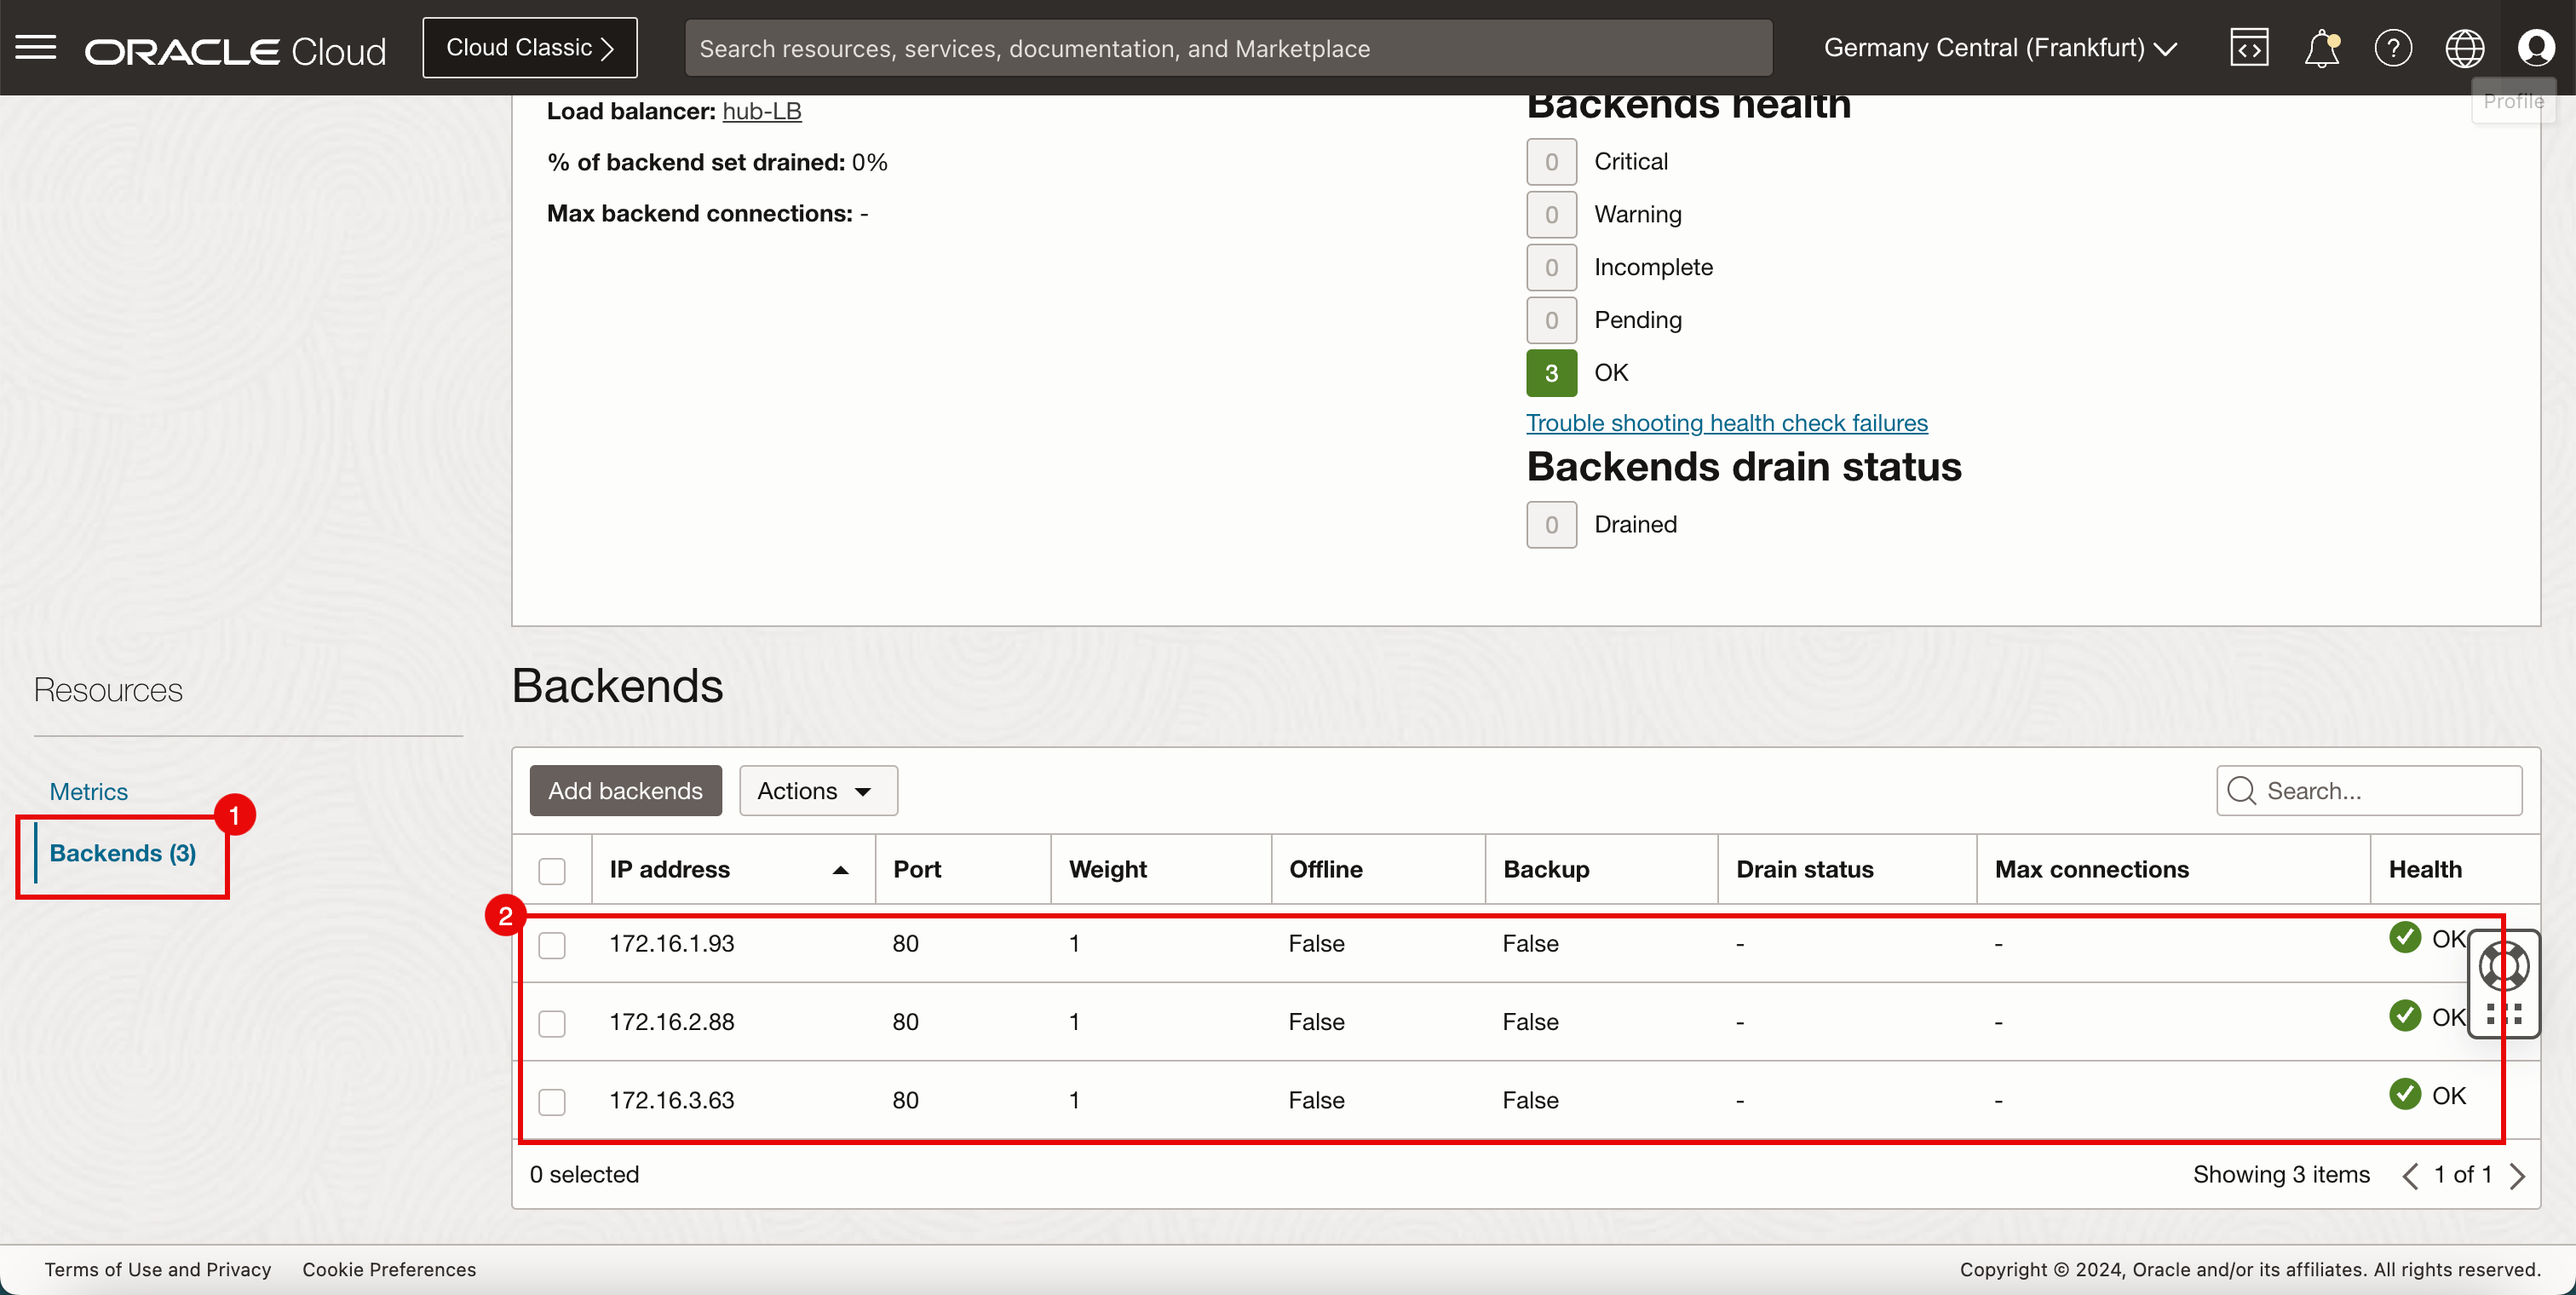Open the Cloud Shell developer tools icon
2576x1295 pixels.
click(x=2248, y=47)
